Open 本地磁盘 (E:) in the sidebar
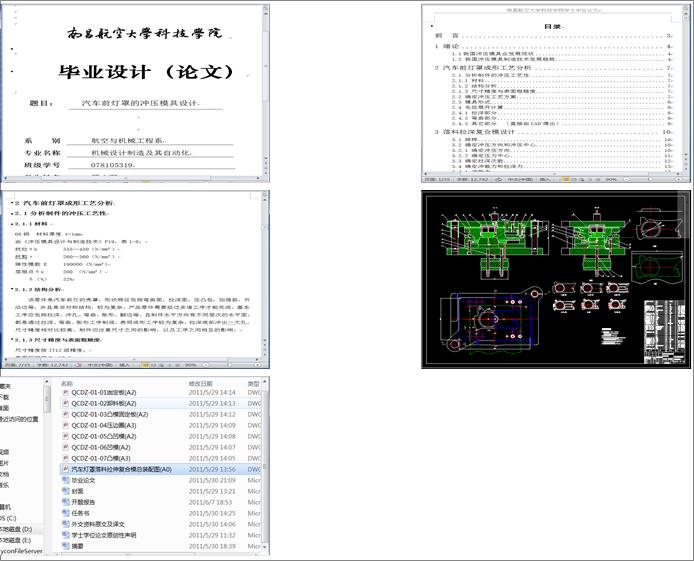This screenshot has height=561, width=694. point(16,540)
